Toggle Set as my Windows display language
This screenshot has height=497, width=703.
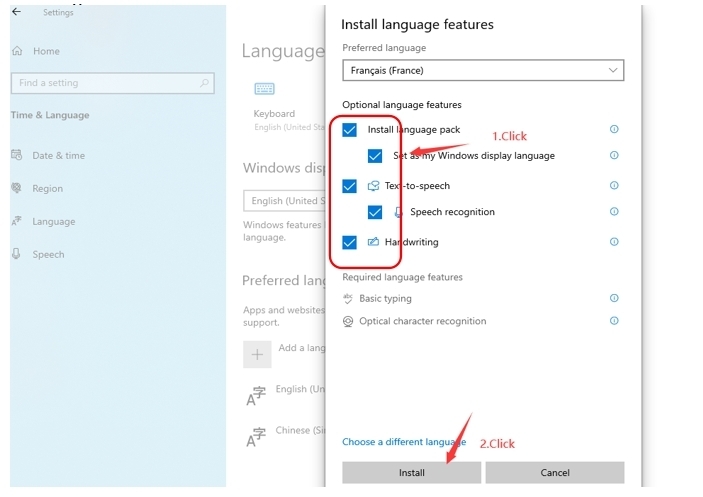point(375,156)
